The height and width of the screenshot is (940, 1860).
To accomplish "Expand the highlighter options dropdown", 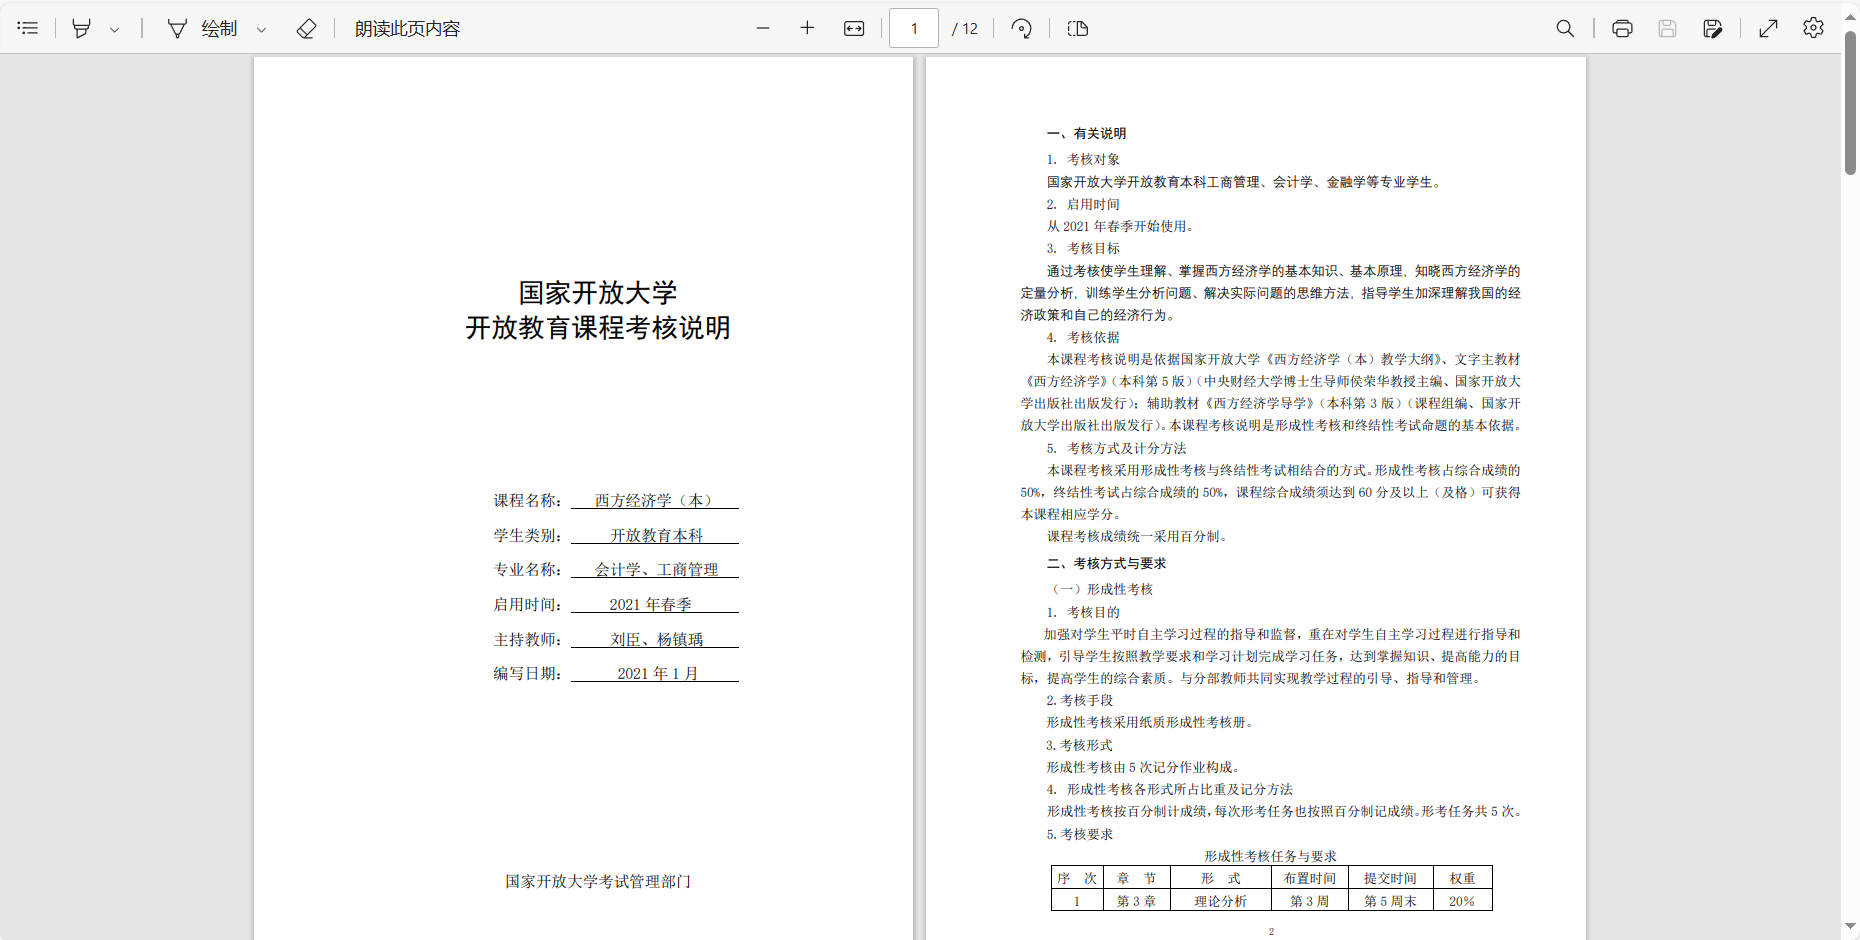I will coord(114,29).
